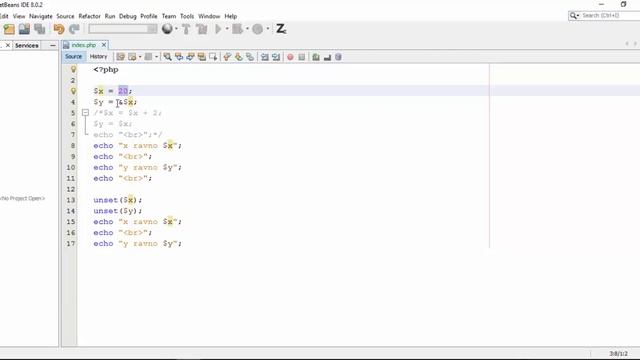Image resolution: width=640 pixels, height=360 pixels.
Task: Click the large Z toolbar icon
Action: (x=281, y=29)
